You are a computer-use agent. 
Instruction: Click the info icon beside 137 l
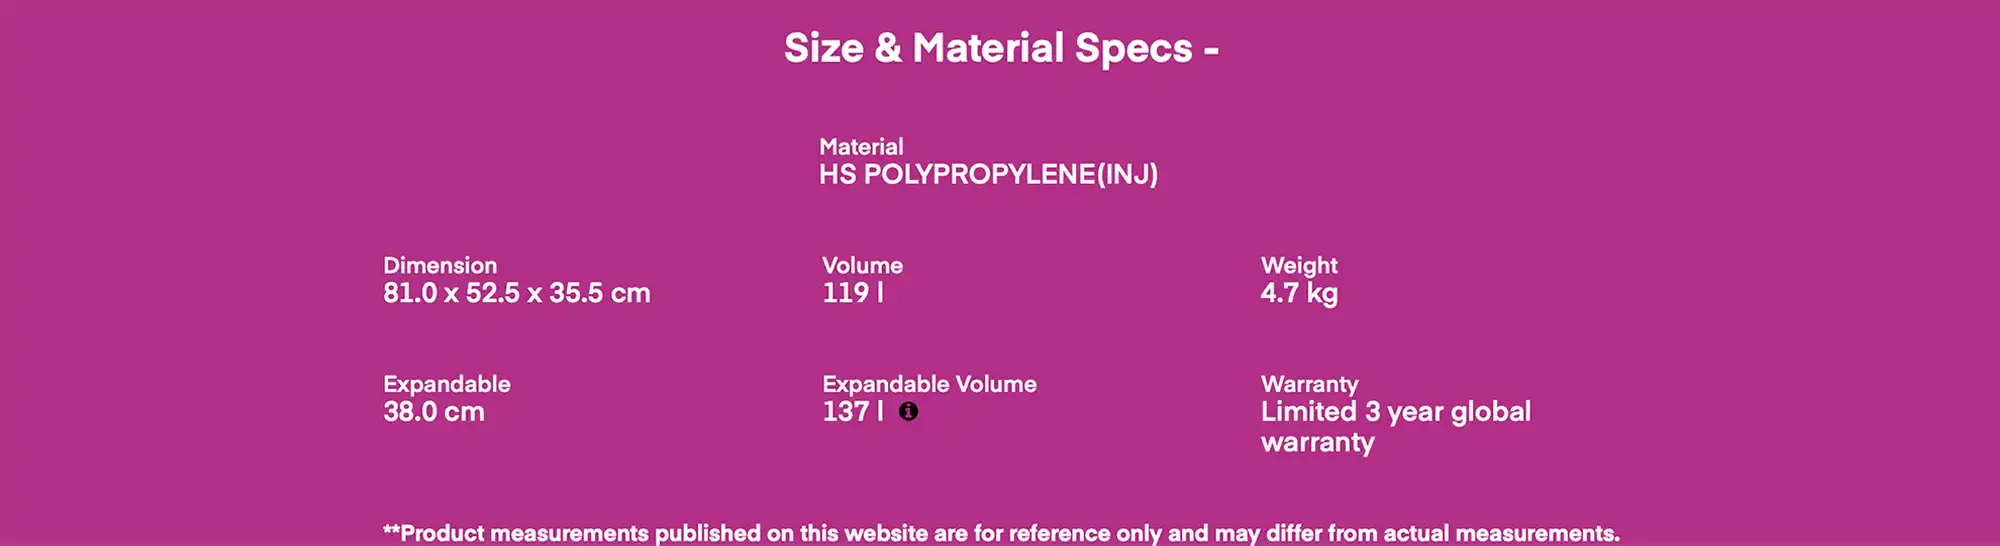pyautogui.click(x=908, y=411)
